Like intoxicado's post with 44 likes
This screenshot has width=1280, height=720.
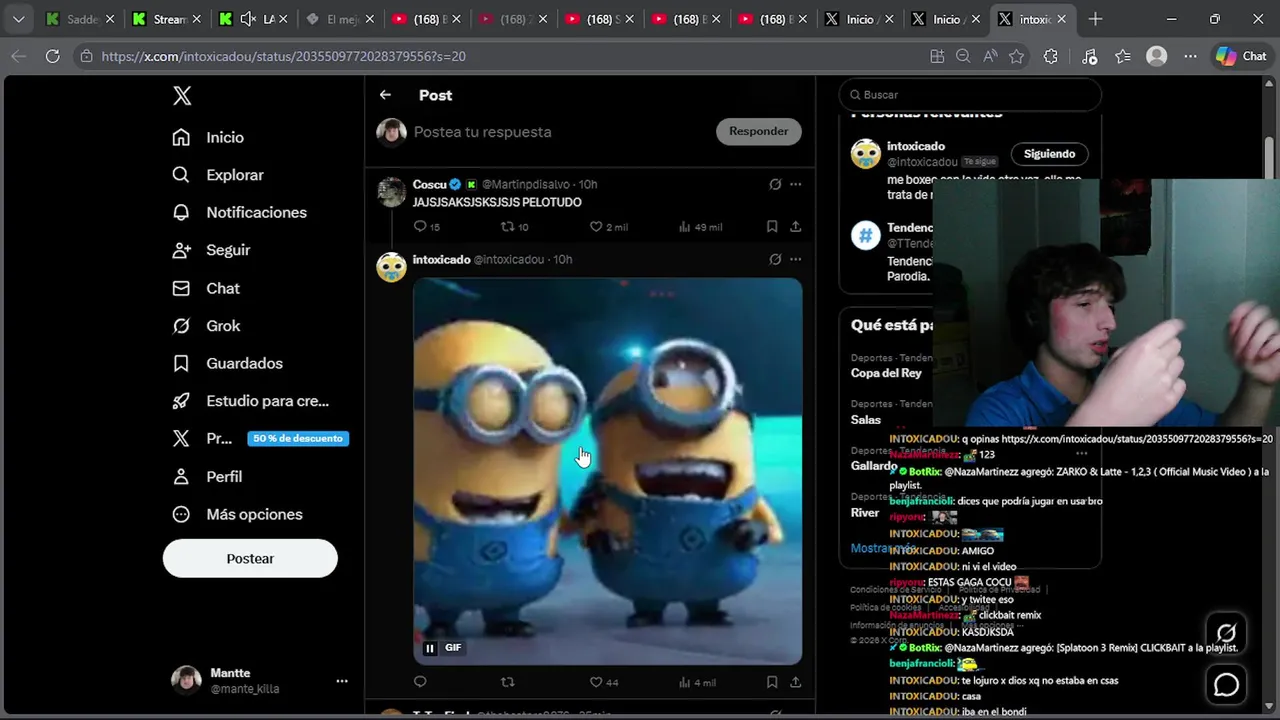604,682
